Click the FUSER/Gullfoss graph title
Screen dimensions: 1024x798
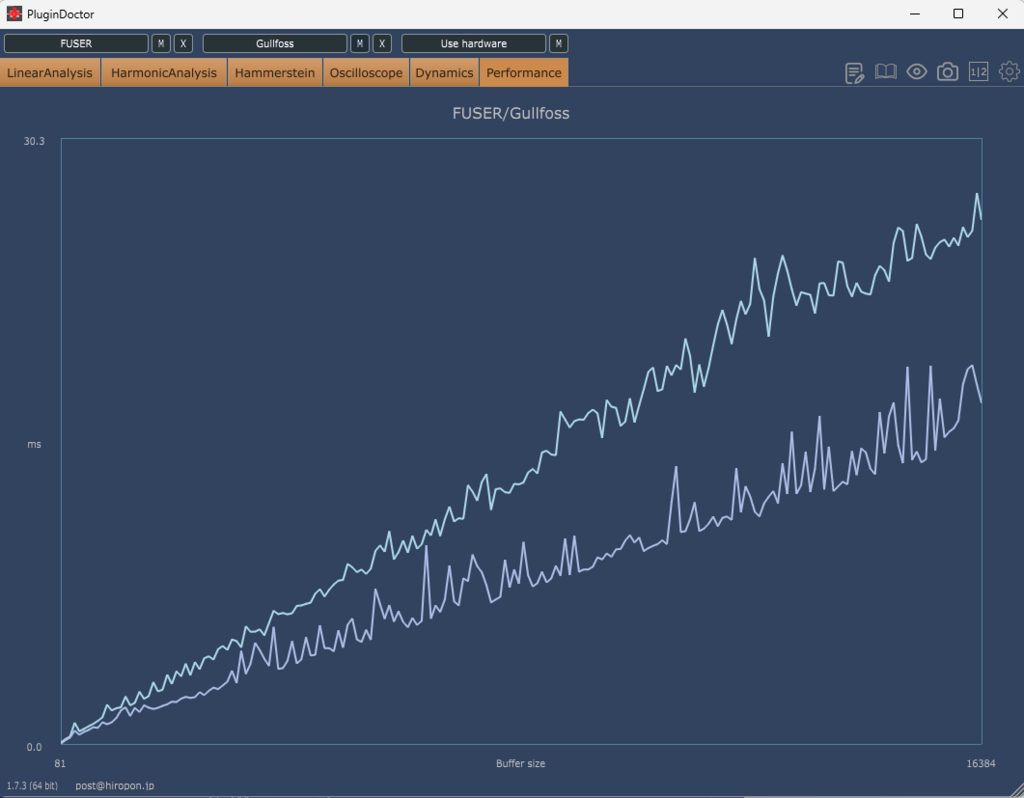511,113
